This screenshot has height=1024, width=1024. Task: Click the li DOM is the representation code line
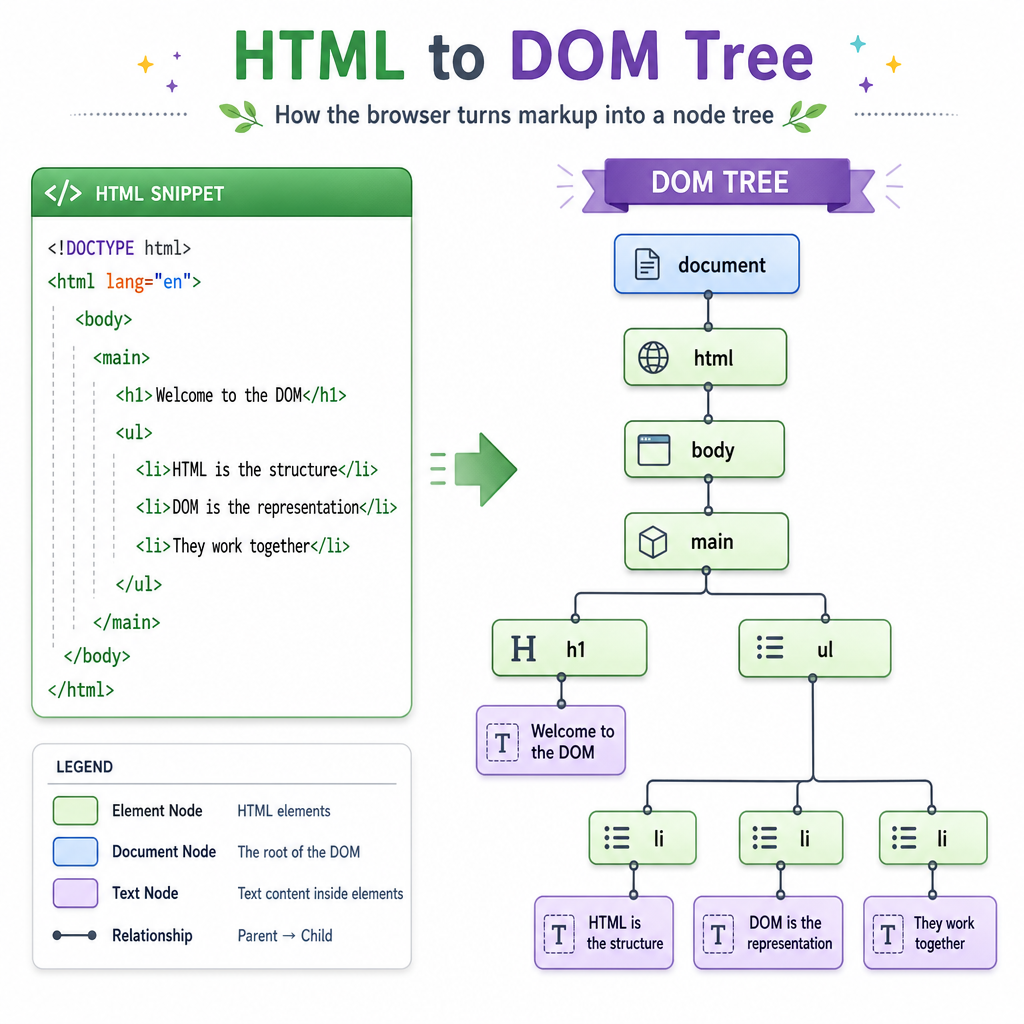pos(266,507)
